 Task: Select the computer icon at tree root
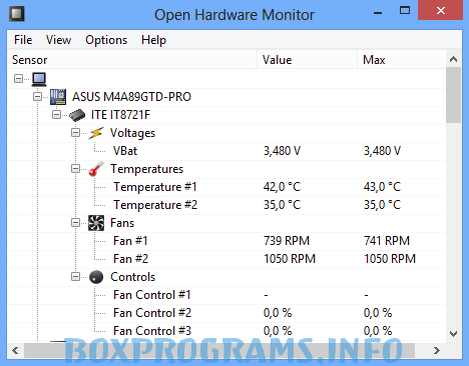pyautogui.click(x=39, y=79)
